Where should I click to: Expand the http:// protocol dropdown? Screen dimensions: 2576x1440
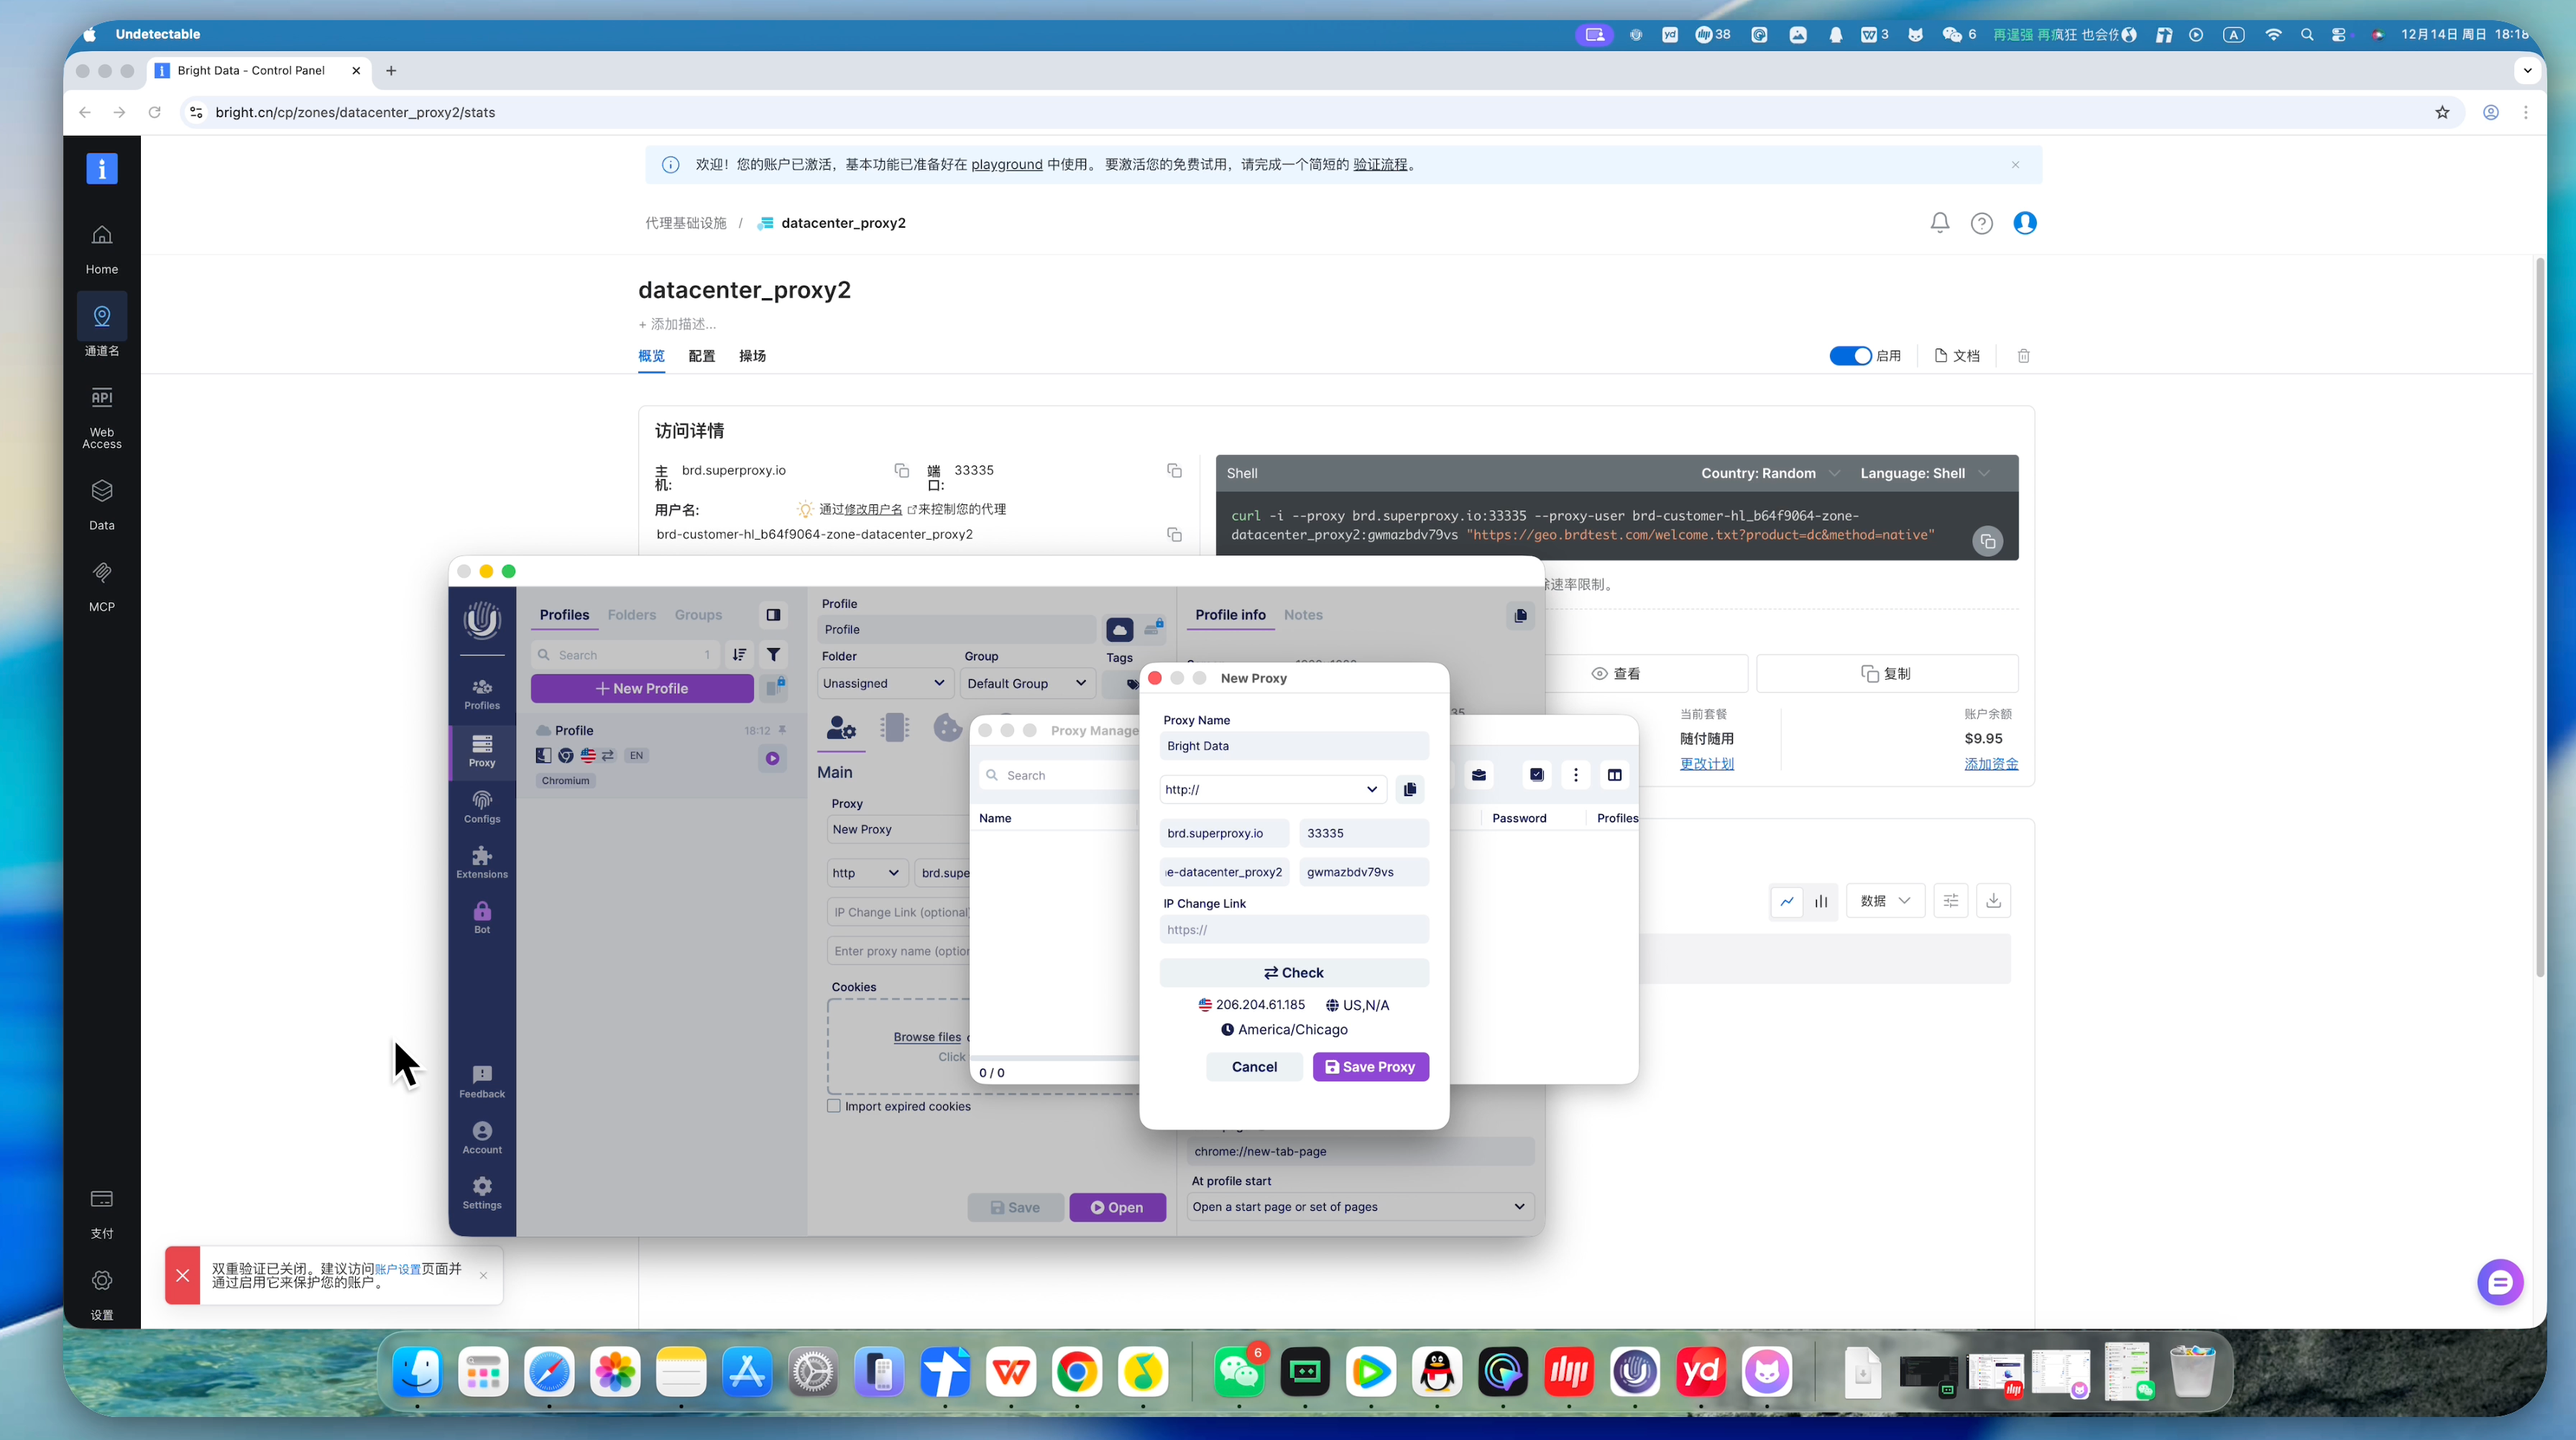1272,789
